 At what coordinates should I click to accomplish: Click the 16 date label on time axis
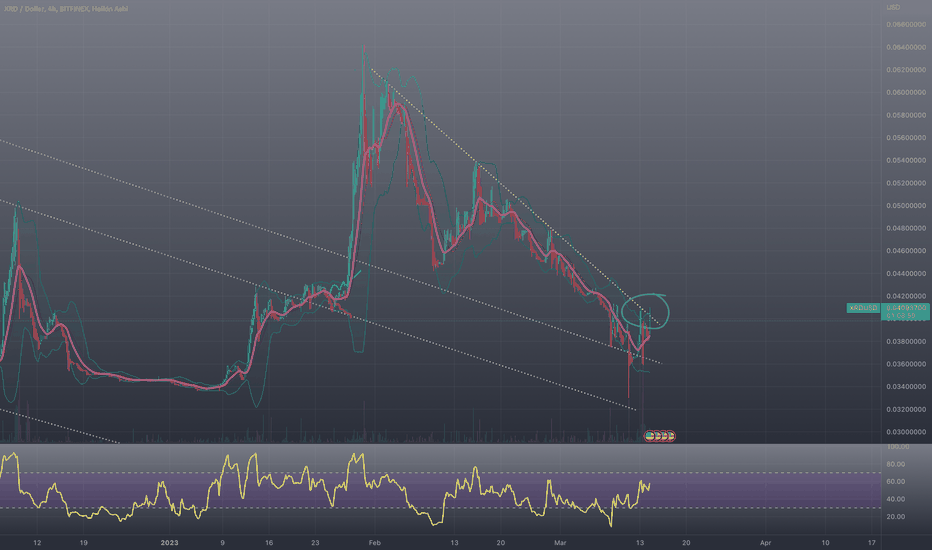(269, 542)
